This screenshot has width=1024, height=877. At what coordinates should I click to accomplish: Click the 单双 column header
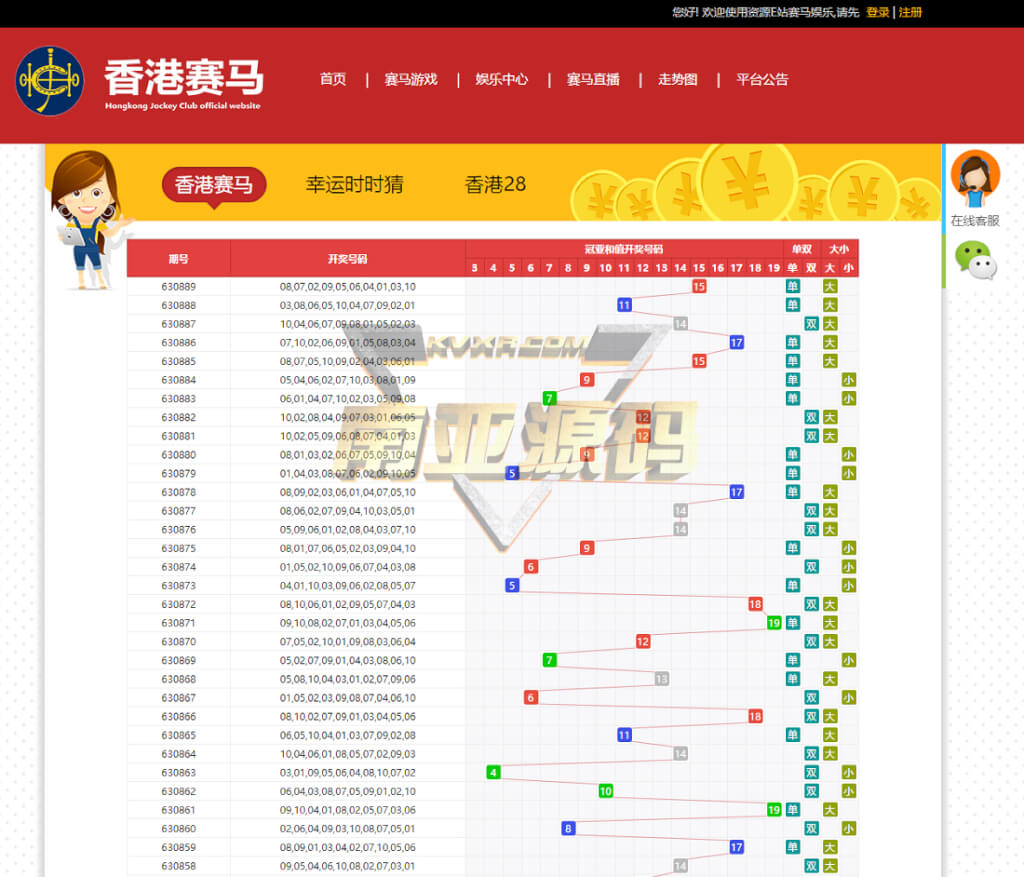point(802,249)
